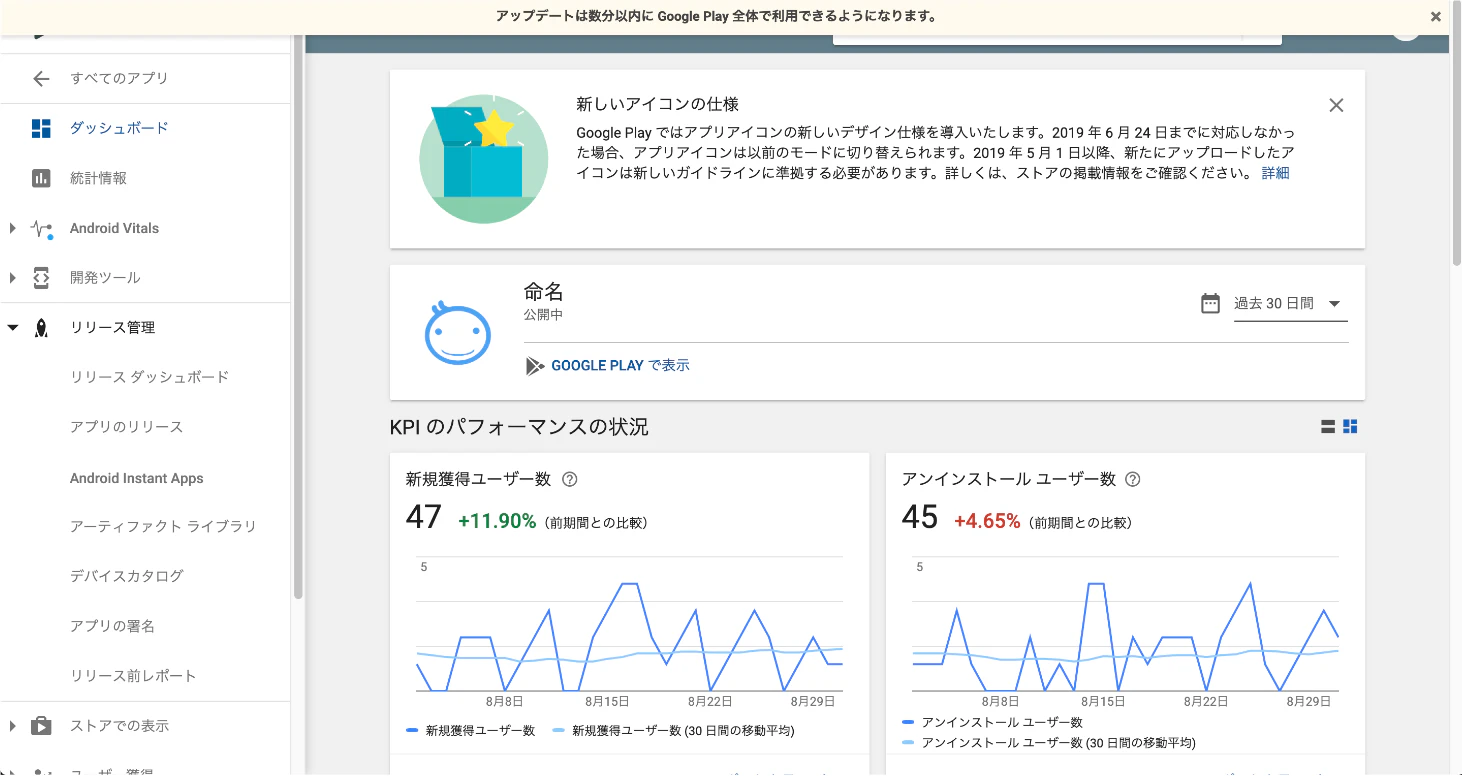Click GOOGLE PLAY で表示 link

coord(620,366)
